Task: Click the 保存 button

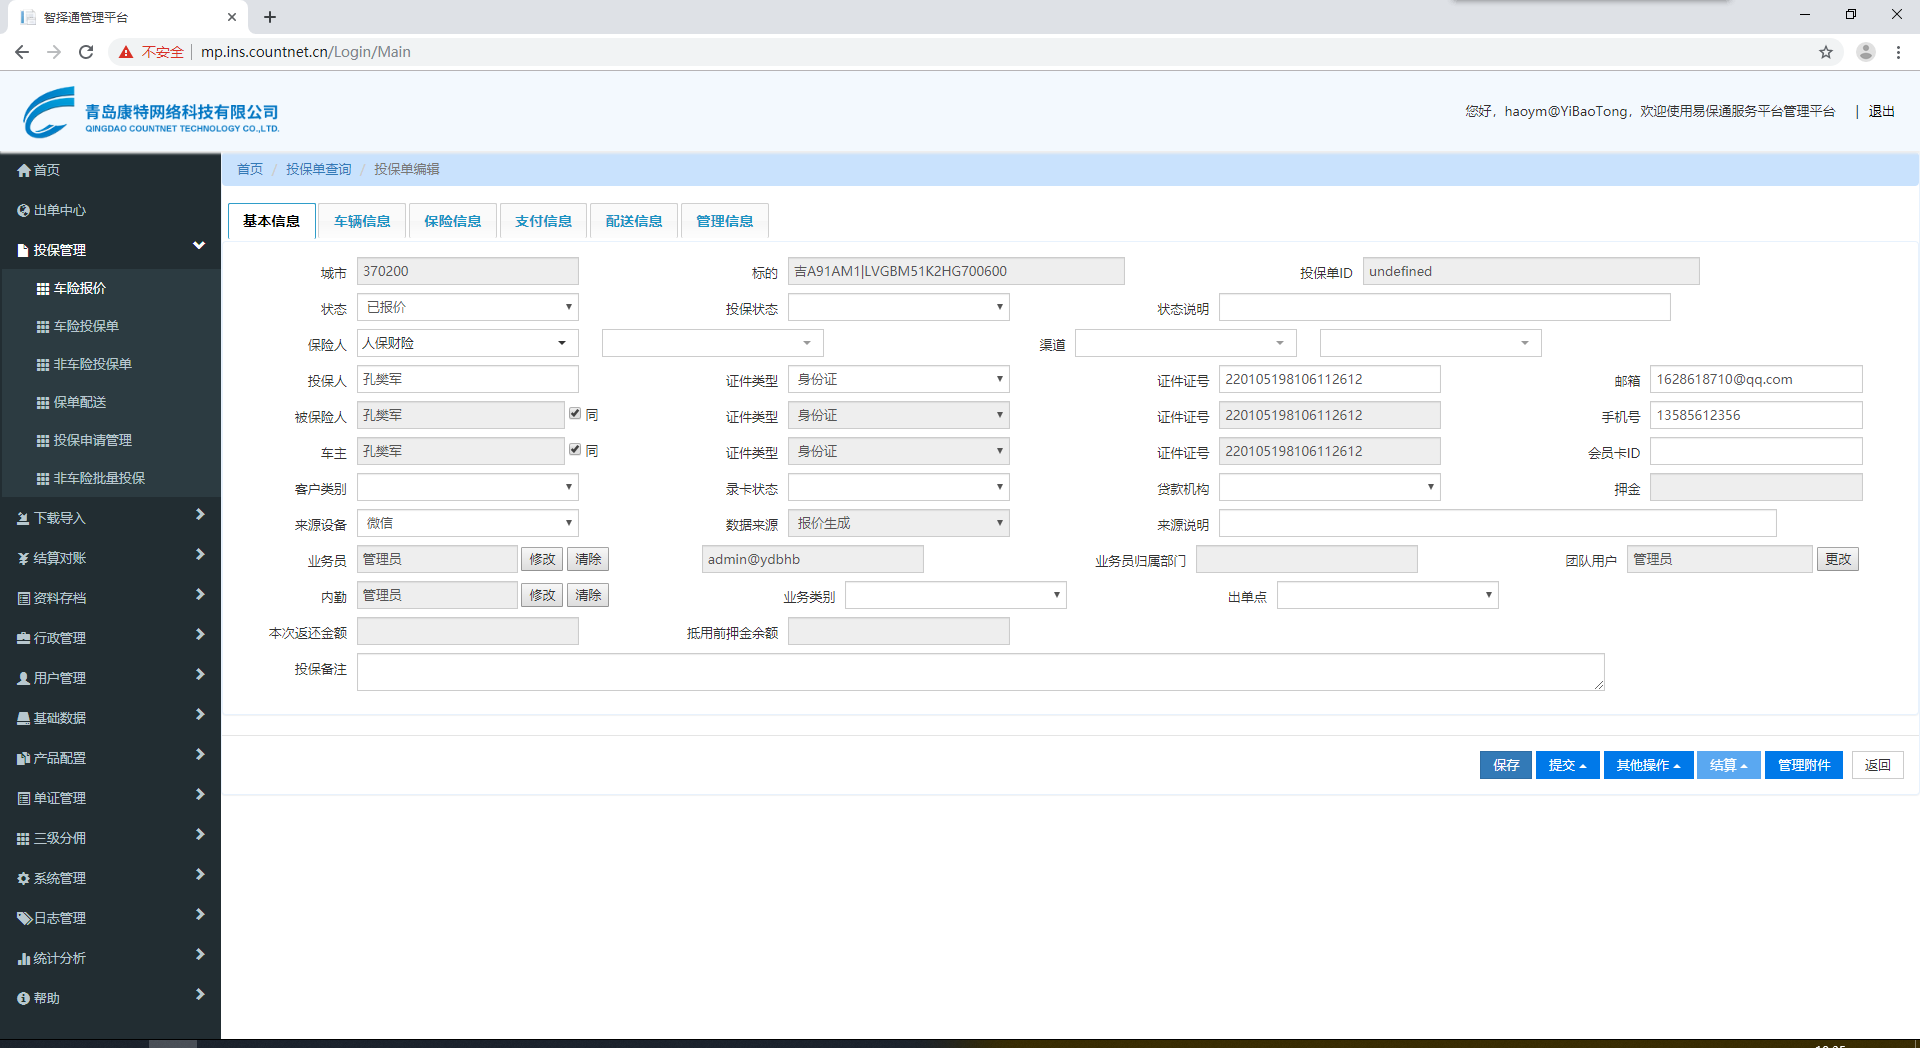Action: tap(1505, 765)
